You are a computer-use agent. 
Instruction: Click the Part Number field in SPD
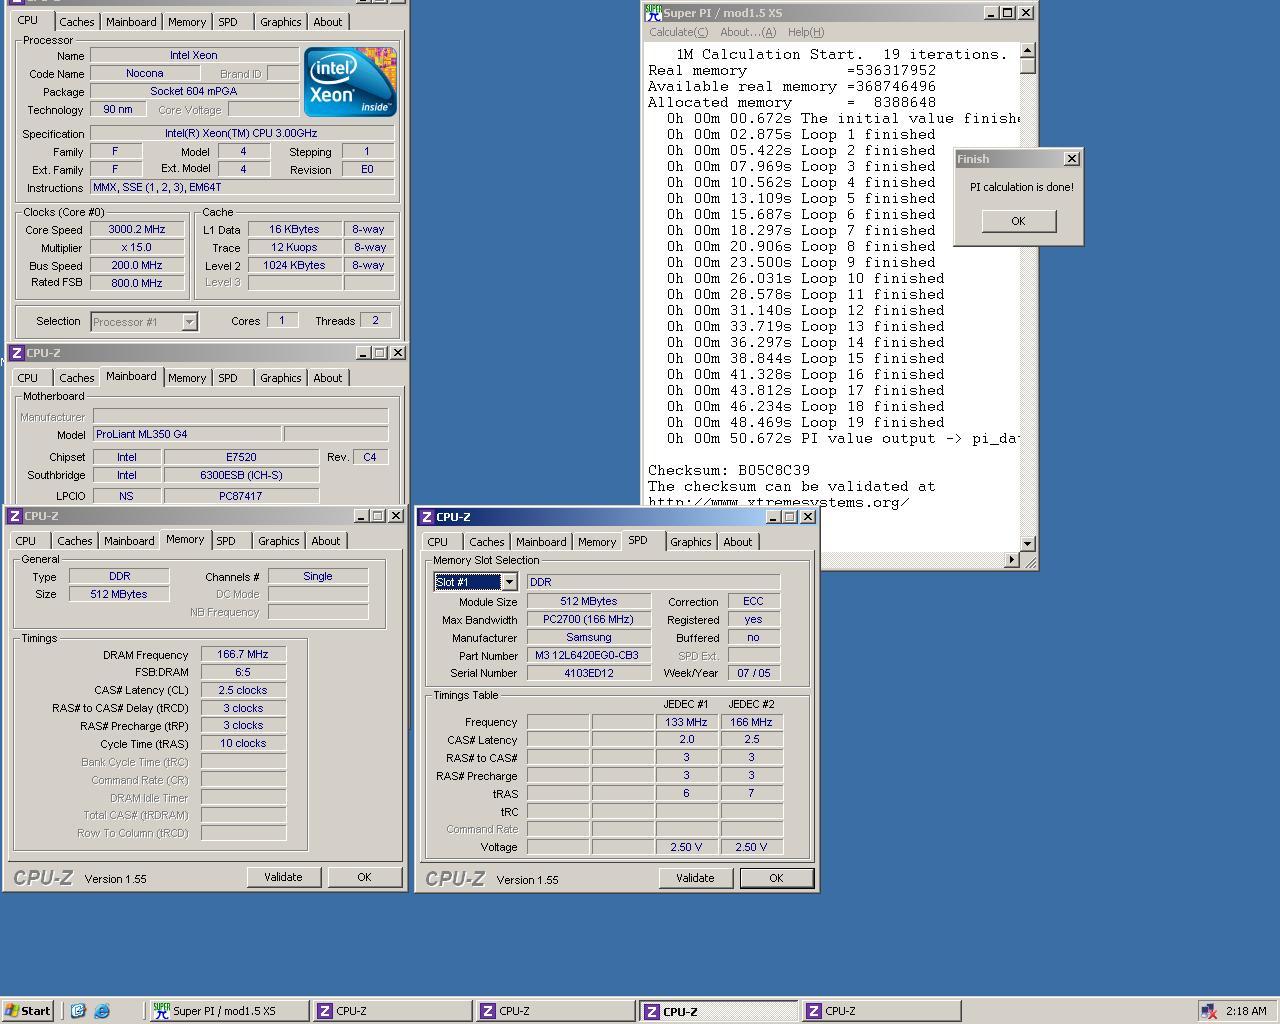click(589, 655)
